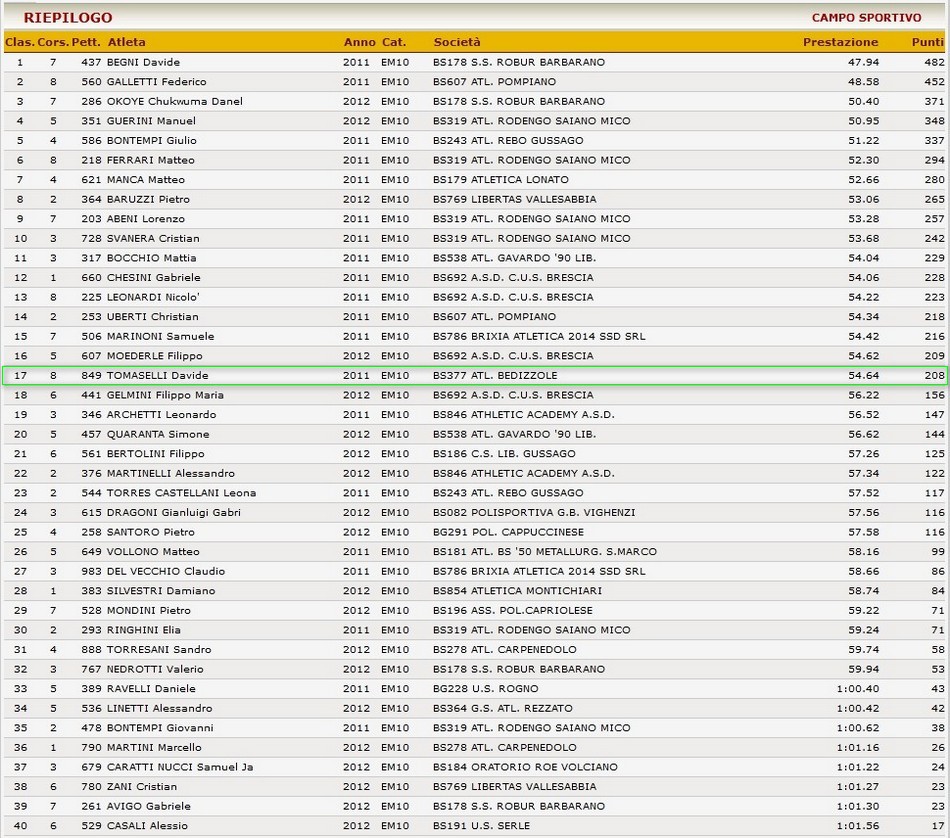Select athlete MARINONI Samuele
The image size is (950, 838).
pos(160,336)
